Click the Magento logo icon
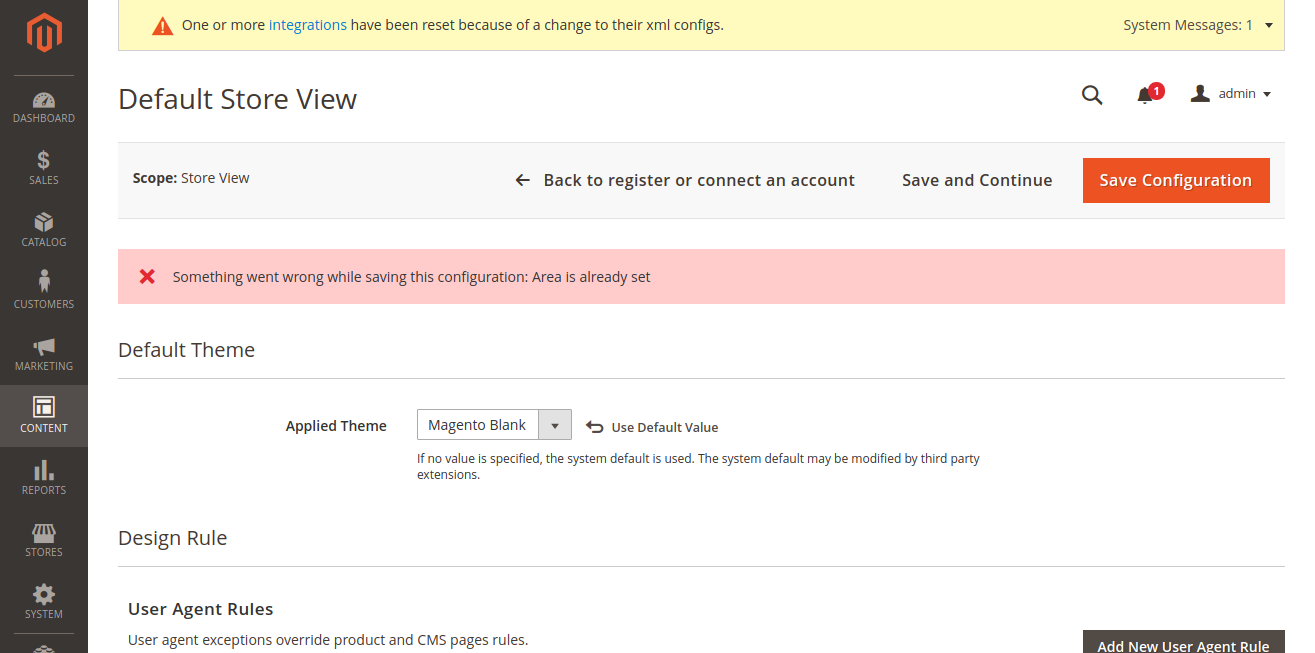The height and width of the screenshot is (653, 1315). tap(44, 33)
